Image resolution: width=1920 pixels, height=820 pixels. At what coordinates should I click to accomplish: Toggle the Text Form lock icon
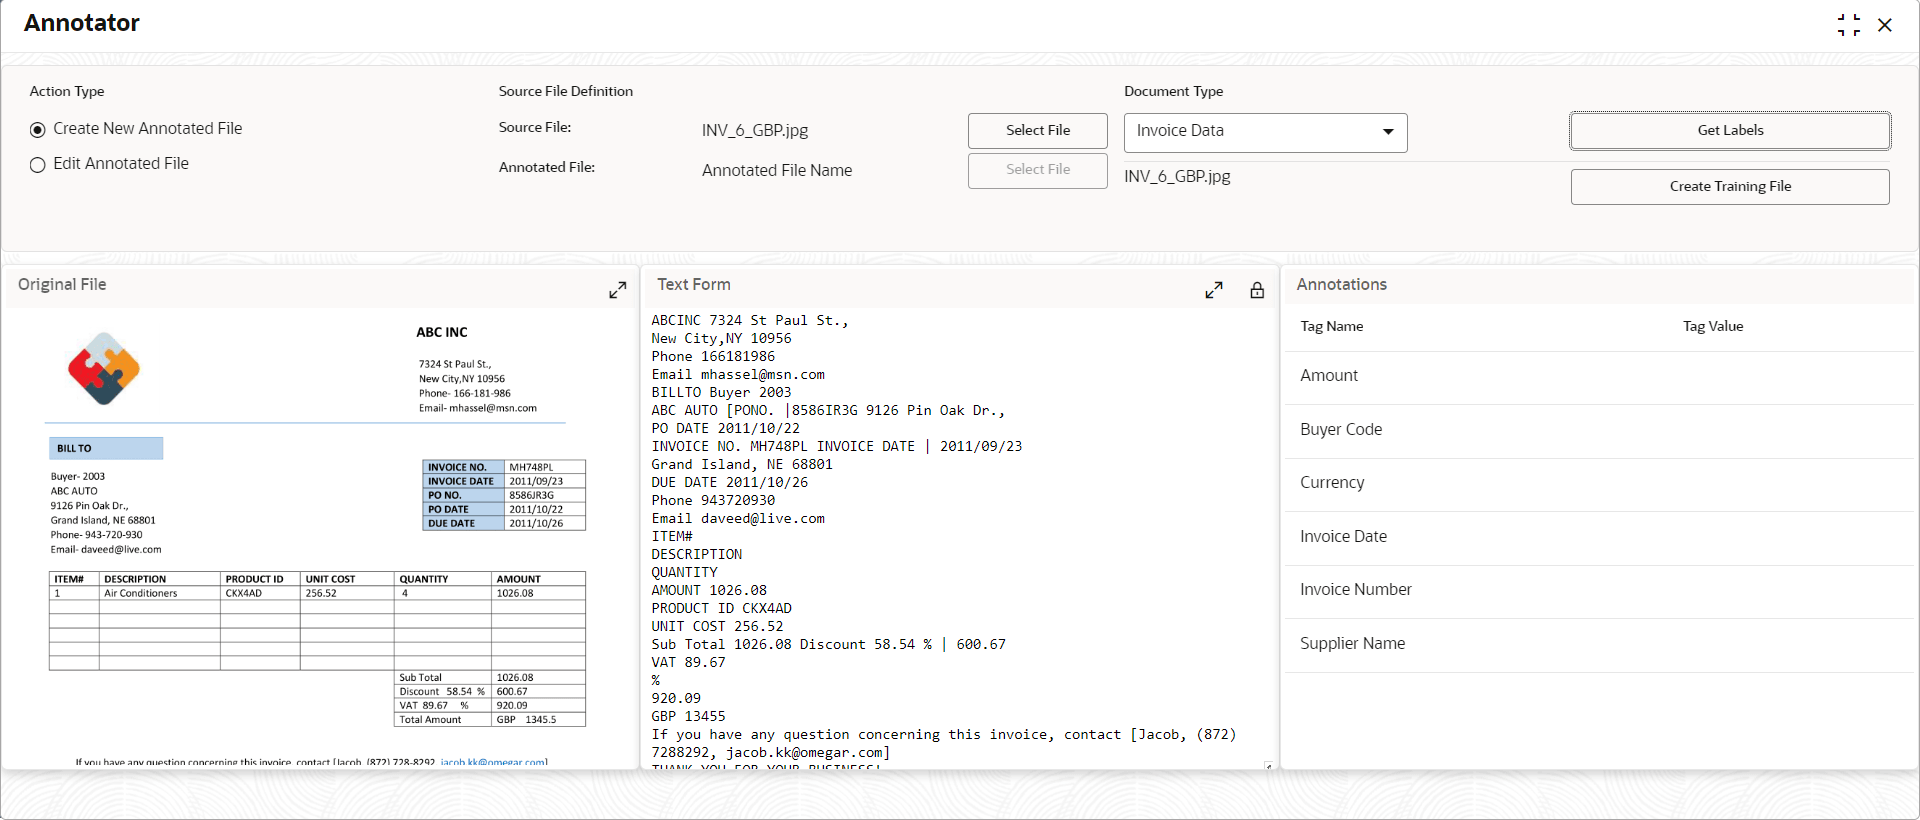pyautogui.click(x=1257, y=290)
